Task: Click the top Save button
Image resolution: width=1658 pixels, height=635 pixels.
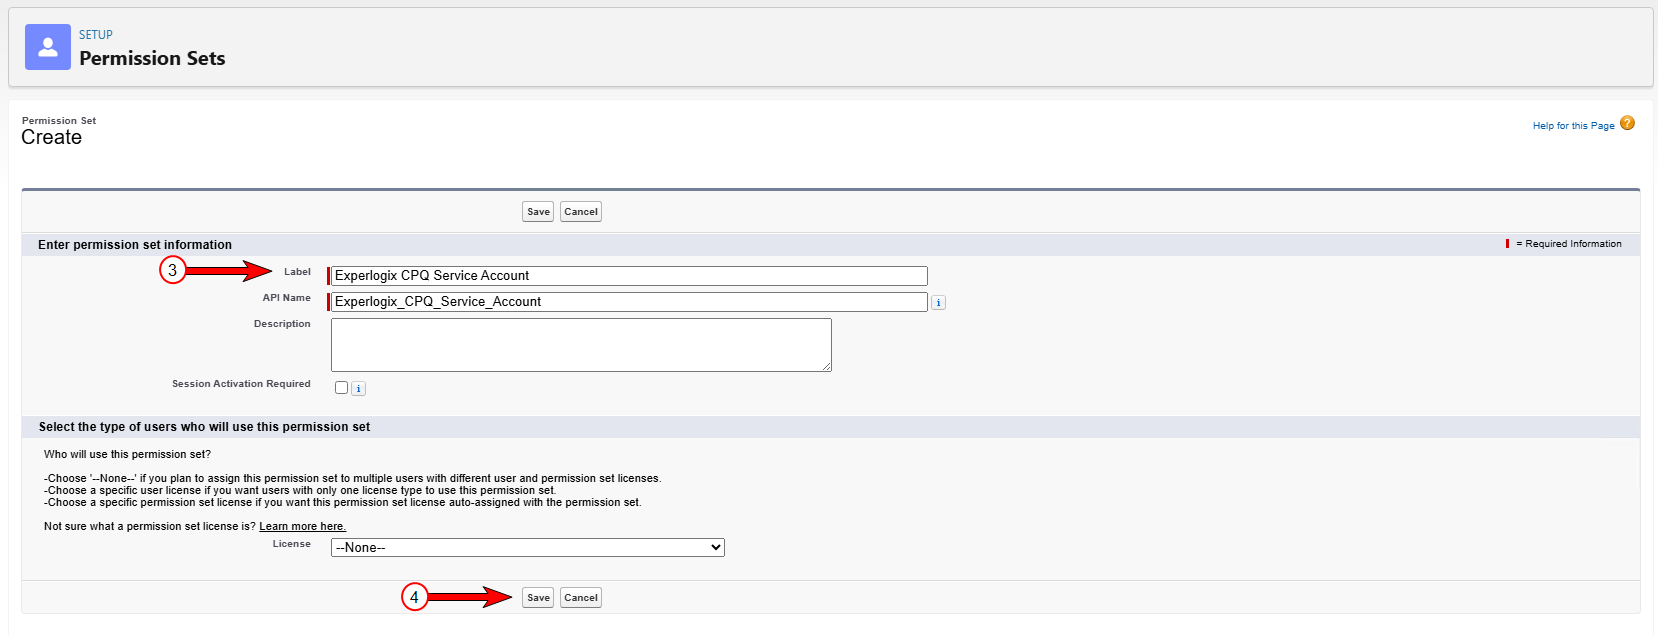Action: 538,212
